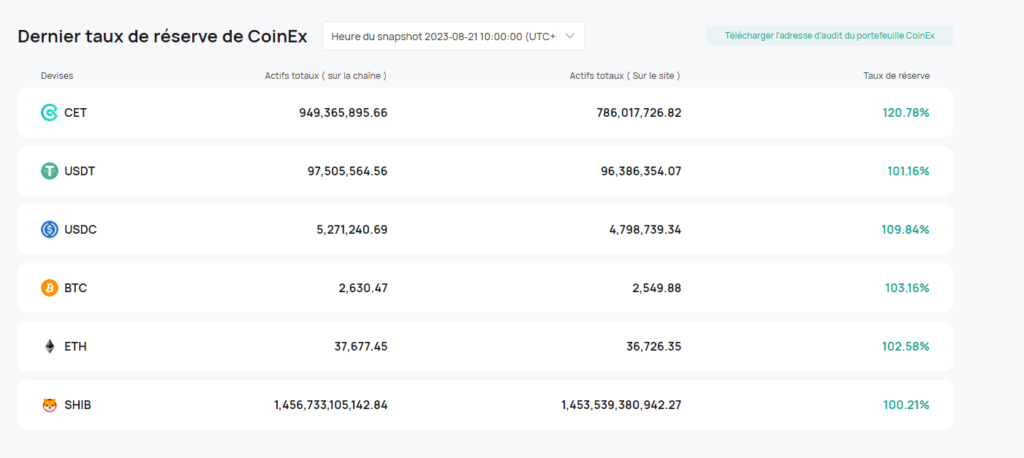Screen dimensions: 1024x458
Task: Select the value 4,798,739.34
Action: 645,229
